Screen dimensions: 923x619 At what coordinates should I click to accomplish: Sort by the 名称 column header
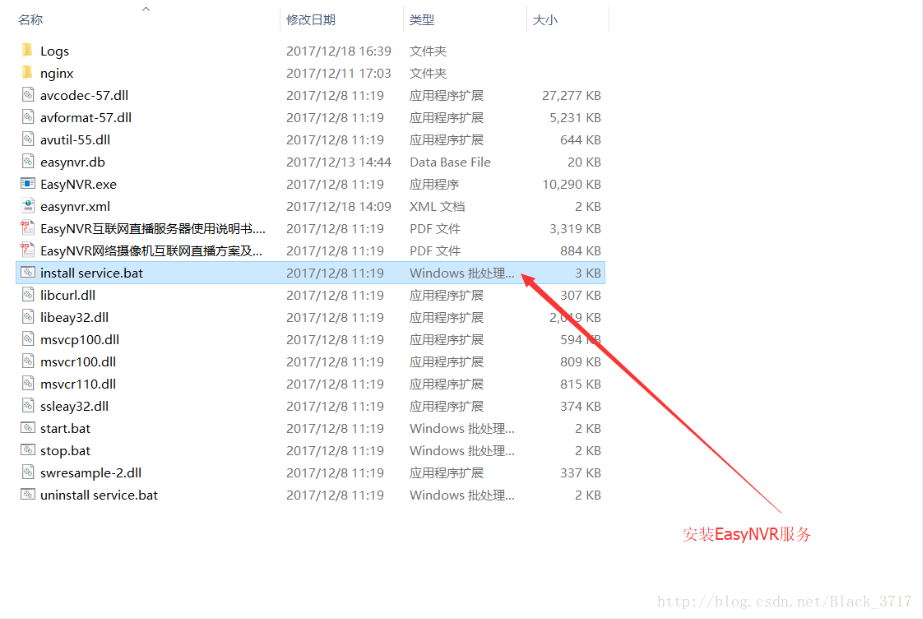coord(30,19)
